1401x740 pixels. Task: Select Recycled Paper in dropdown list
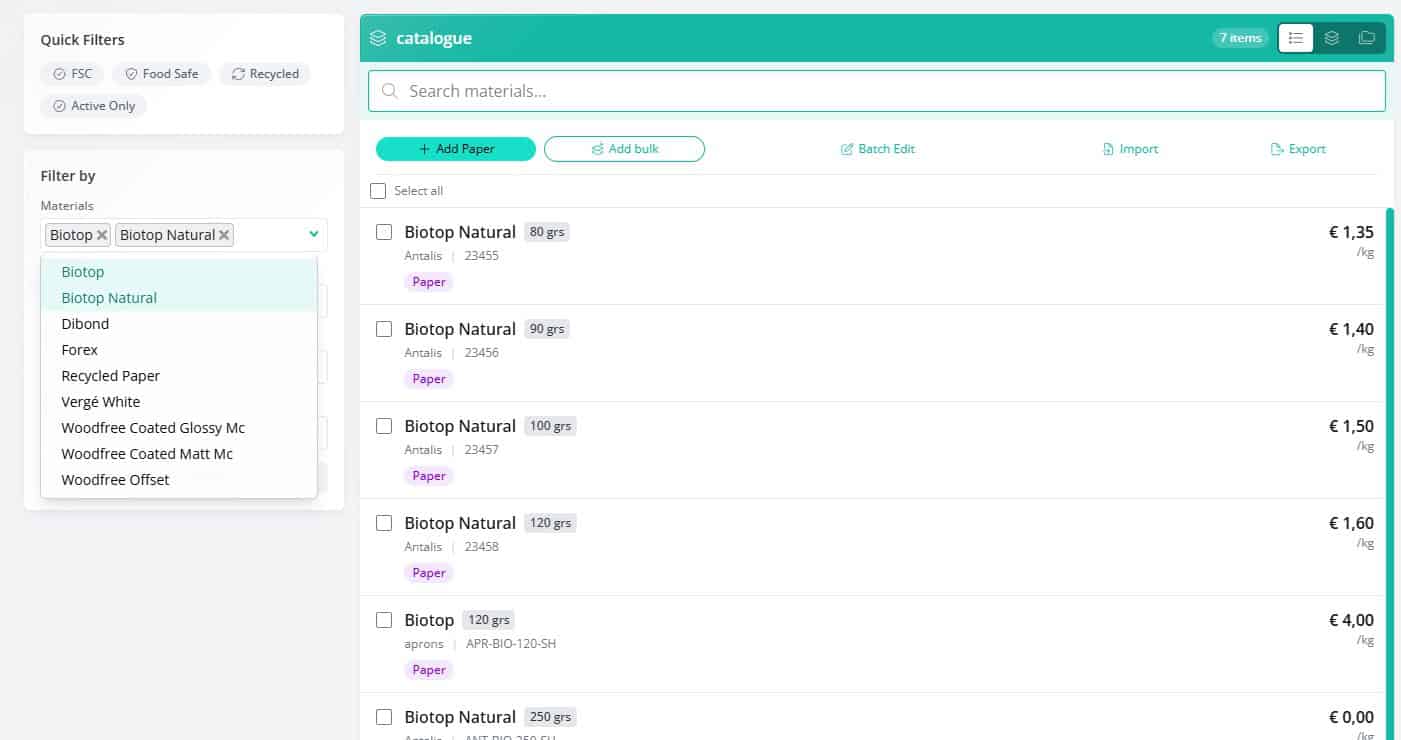111,376
